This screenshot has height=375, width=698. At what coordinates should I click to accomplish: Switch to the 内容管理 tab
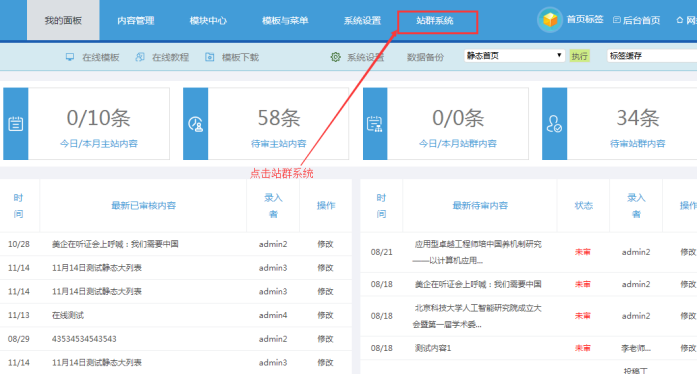click(x=136, y=20)
